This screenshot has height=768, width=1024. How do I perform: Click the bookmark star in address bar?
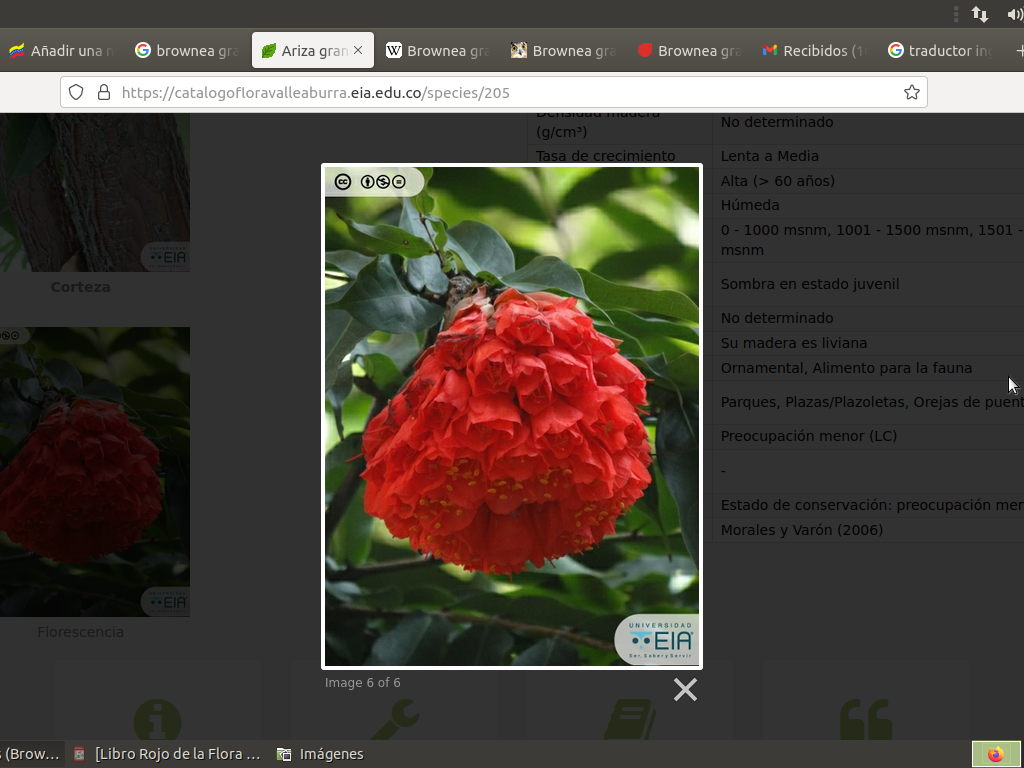pos(912,93)
